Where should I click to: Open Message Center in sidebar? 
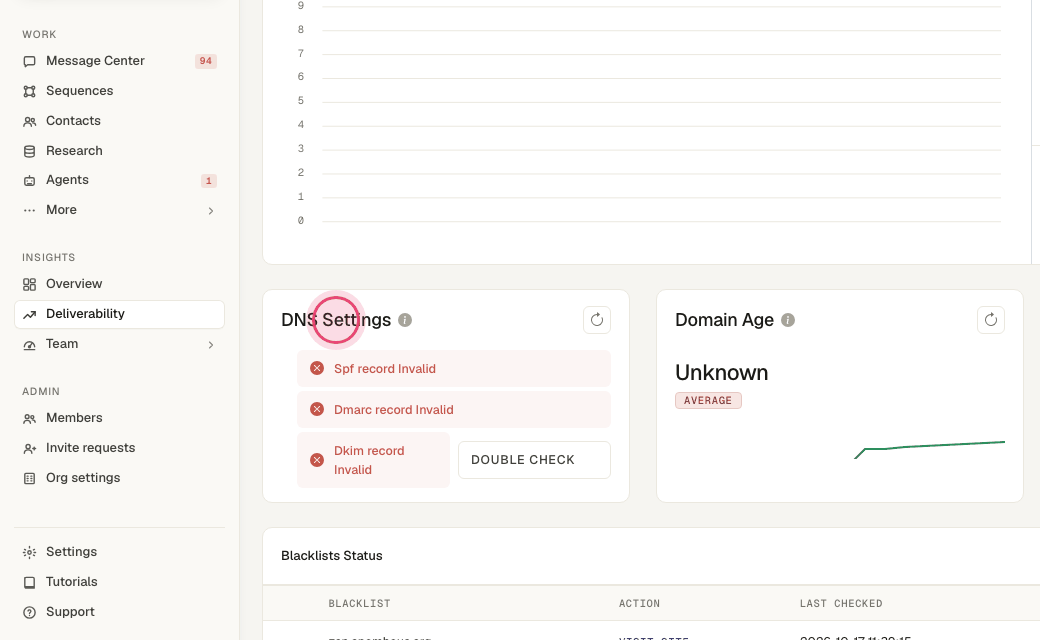[x=119, y=61]
